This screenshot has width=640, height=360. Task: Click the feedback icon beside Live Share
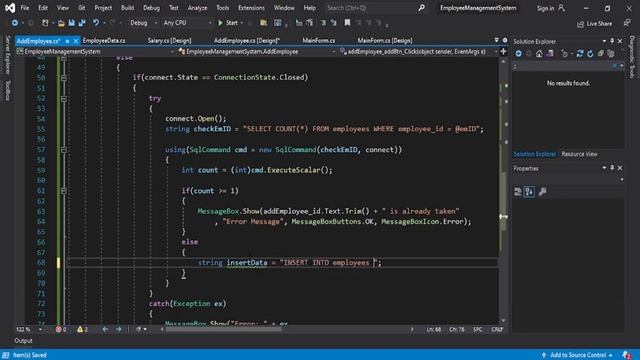(x=627, y=23)
